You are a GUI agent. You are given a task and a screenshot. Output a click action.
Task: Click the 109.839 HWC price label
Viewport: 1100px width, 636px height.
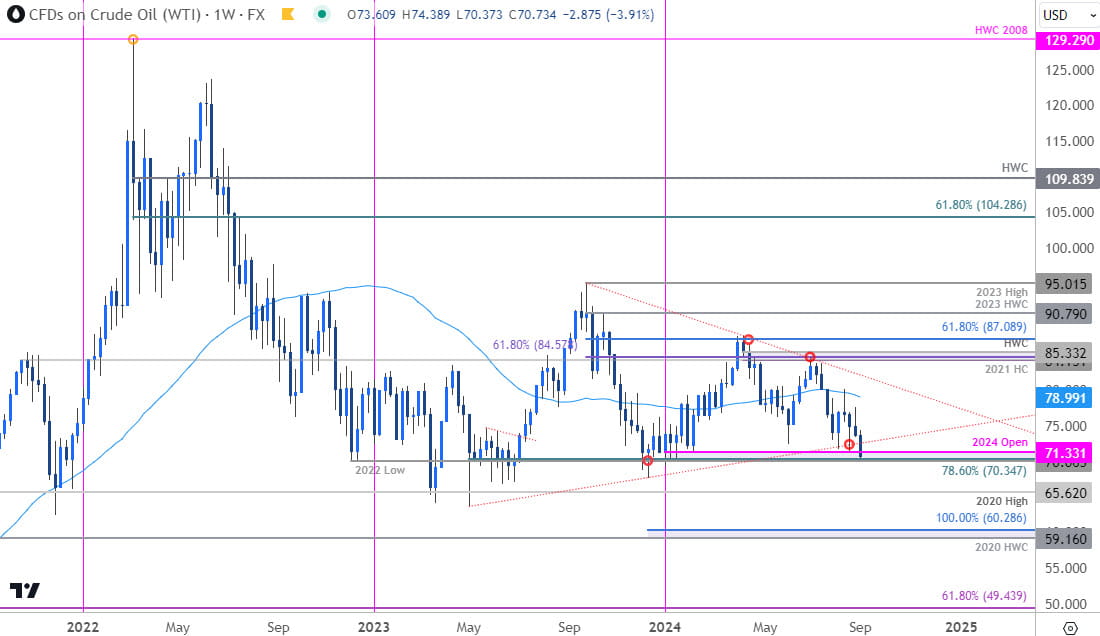click(1068, 179)
